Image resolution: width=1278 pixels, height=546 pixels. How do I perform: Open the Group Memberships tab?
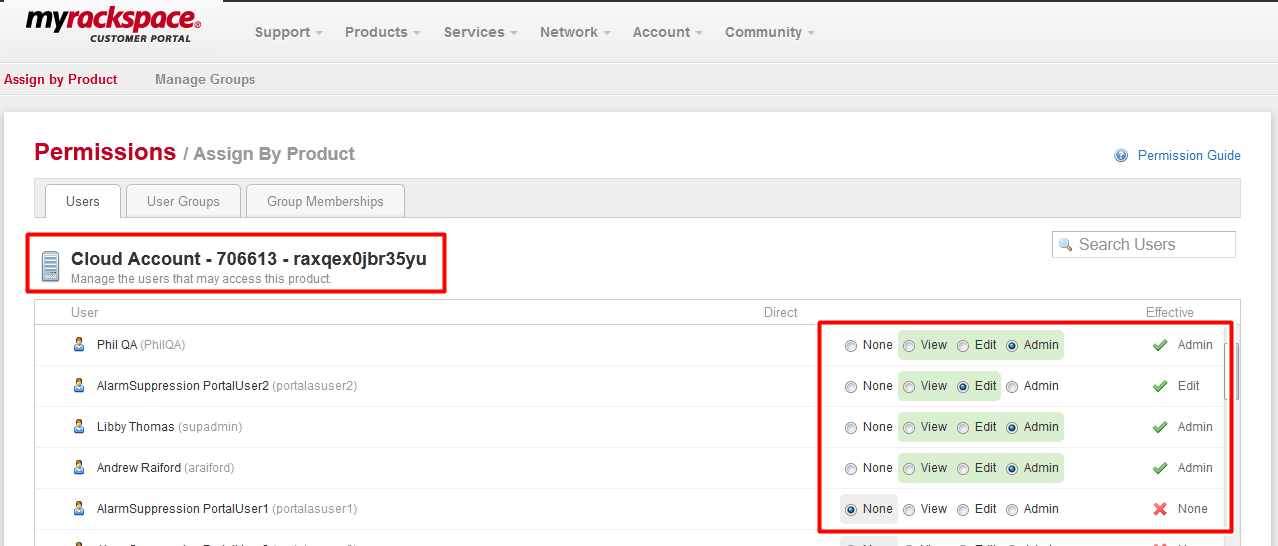[x=325, y=201]
